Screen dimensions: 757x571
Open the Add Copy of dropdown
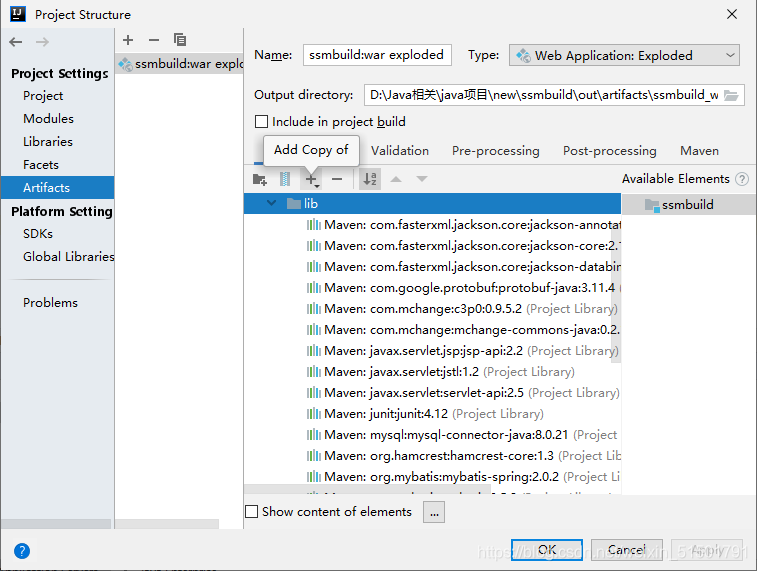(312, 180)
